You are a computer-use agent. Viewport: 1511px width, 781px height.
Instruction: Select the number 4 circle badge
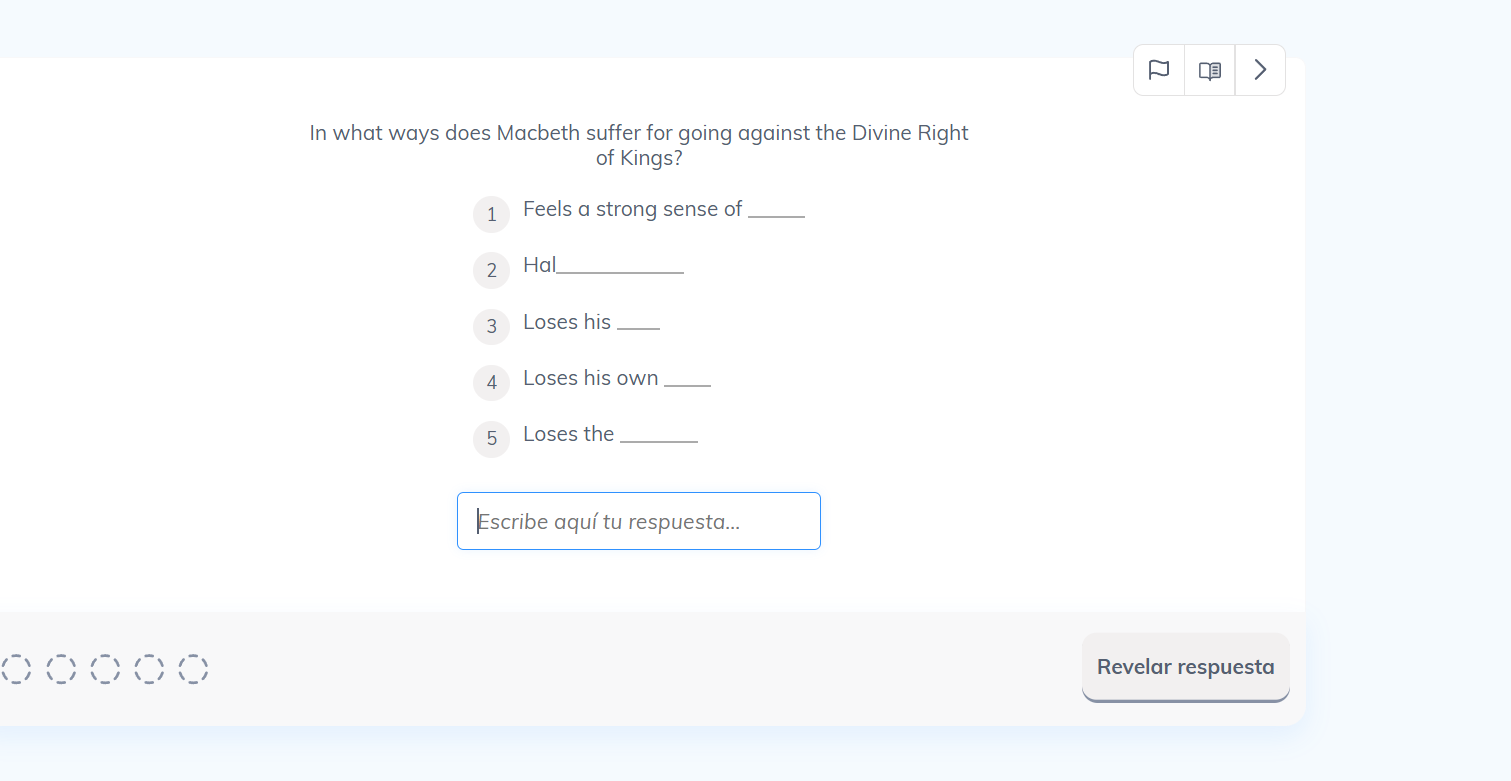(x=491, y=382)
